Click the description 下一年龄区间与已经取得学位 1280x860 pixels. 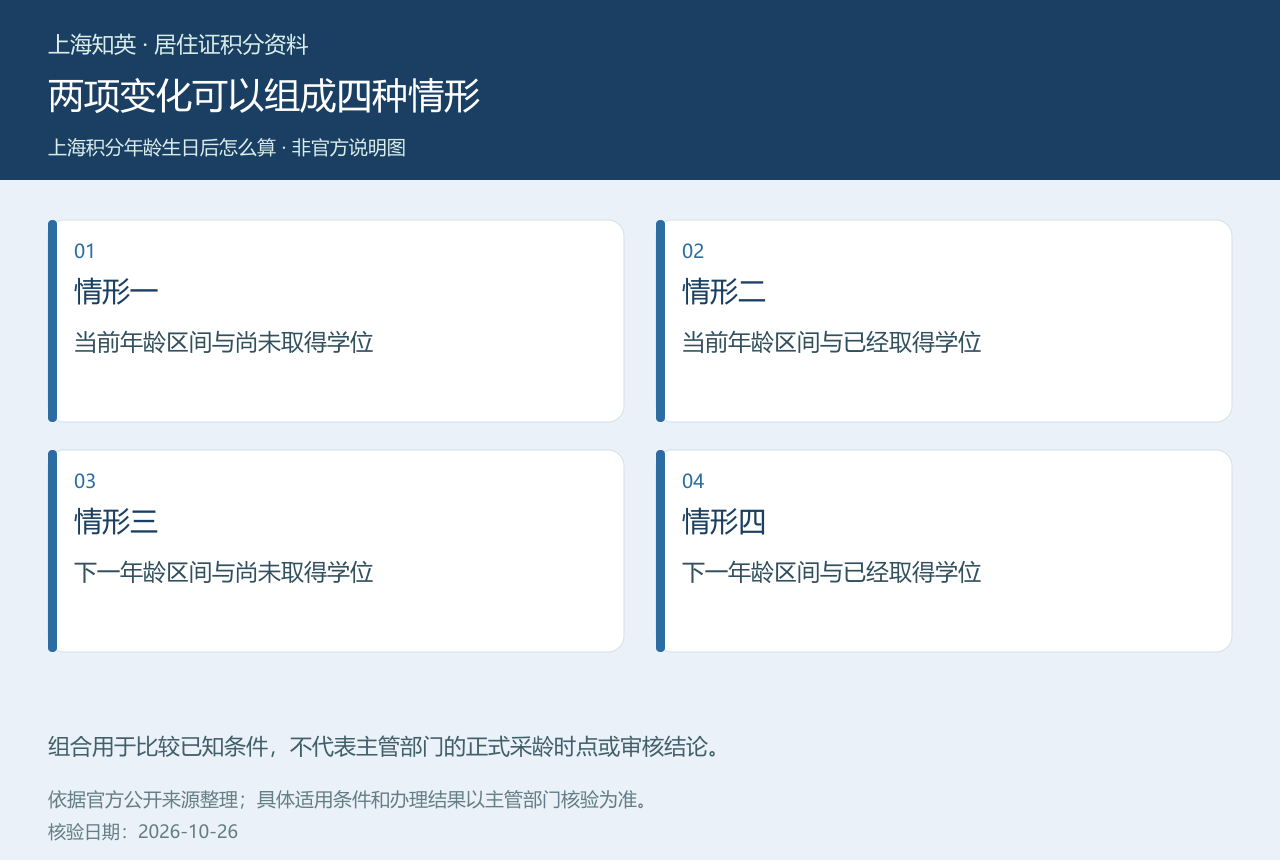(x=832, y=573)
